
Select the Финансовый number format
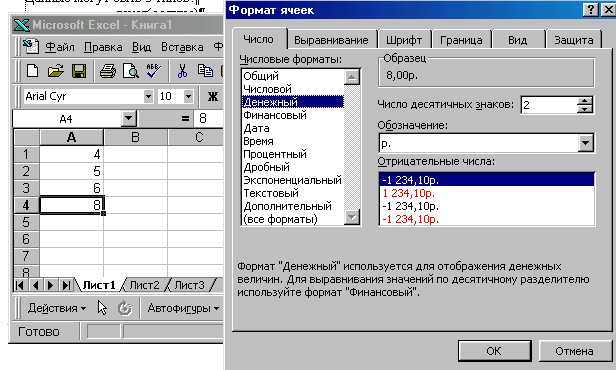click(293, 115)
